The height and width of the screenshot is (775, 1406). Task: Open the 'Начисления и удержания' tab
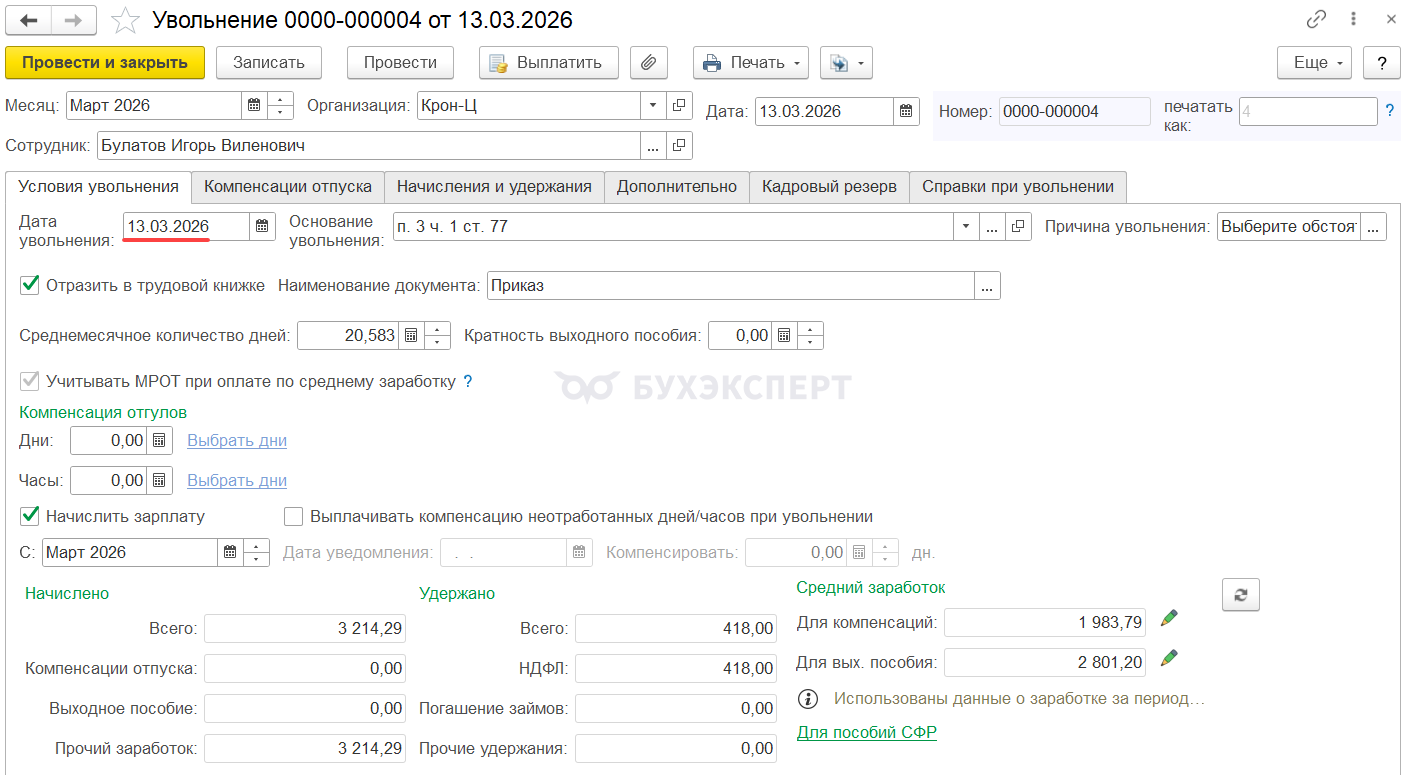(494, 186)
